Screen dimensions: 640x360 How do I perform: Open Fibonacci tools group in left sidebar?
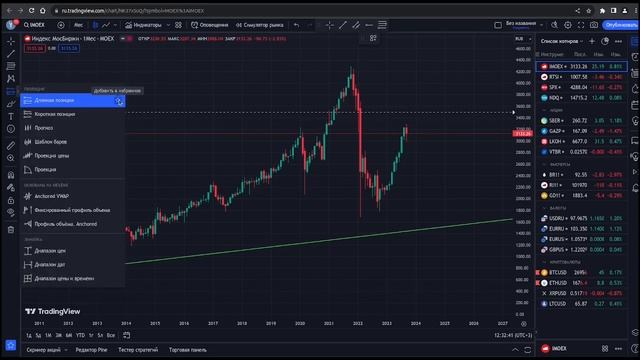[x=11, y=66]
